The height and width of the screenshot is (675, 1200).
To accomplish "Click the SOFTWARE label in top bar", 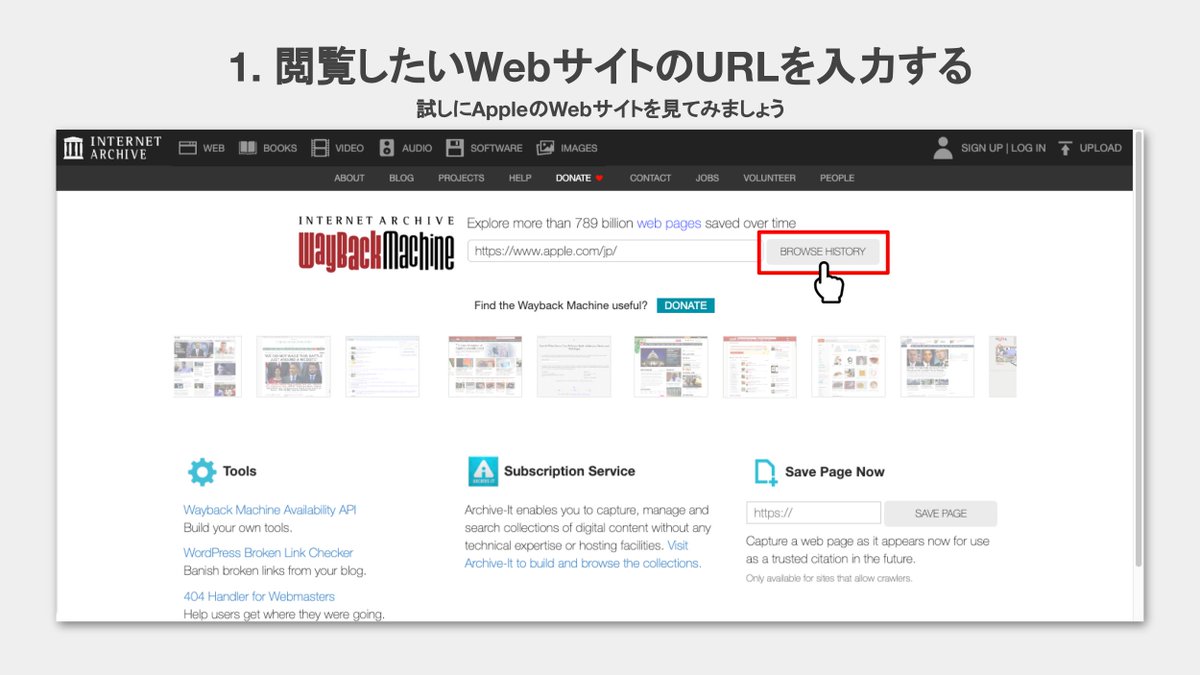I will tap(496, 148).
